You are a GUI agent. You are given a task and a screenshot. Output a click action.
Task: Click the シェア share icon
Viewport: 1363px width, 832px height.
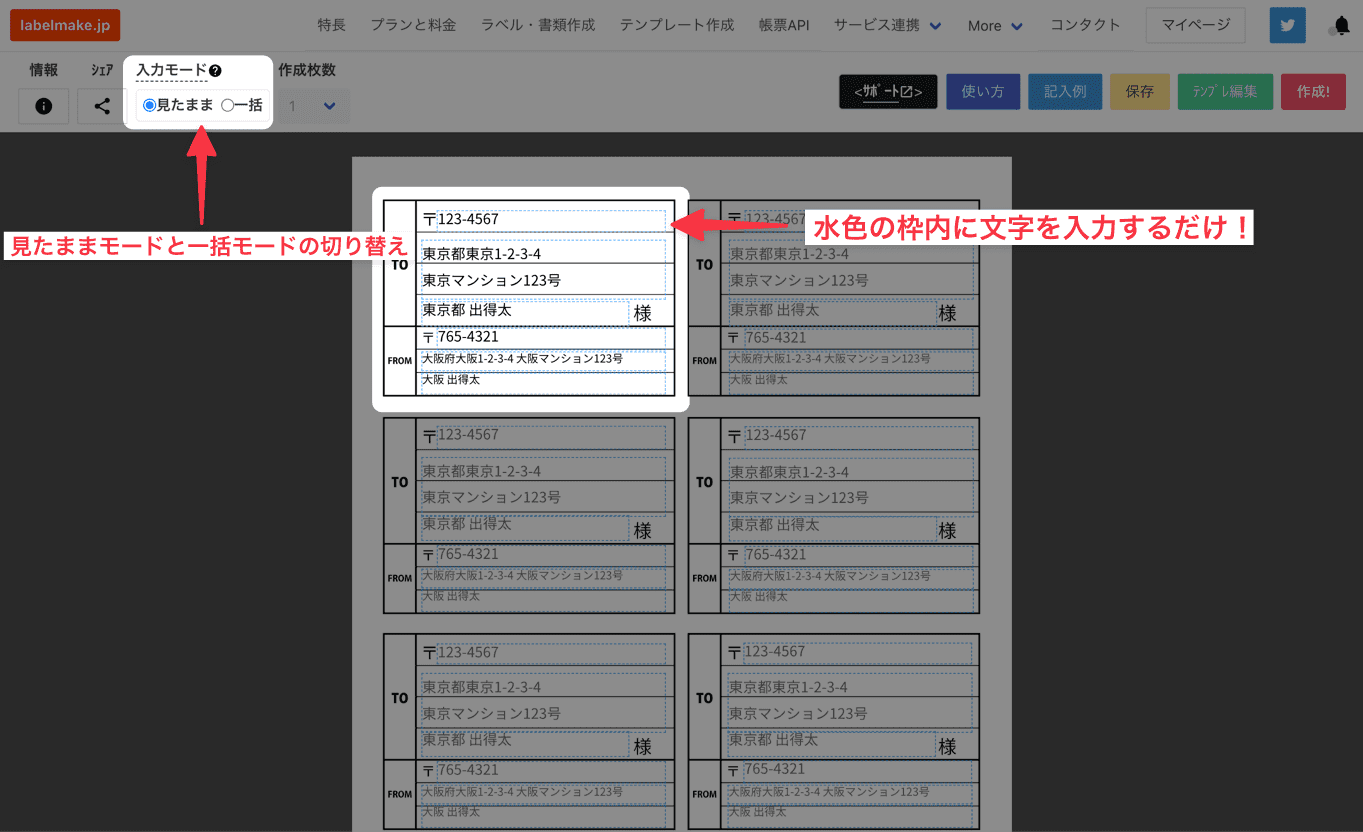click(100, 105)
